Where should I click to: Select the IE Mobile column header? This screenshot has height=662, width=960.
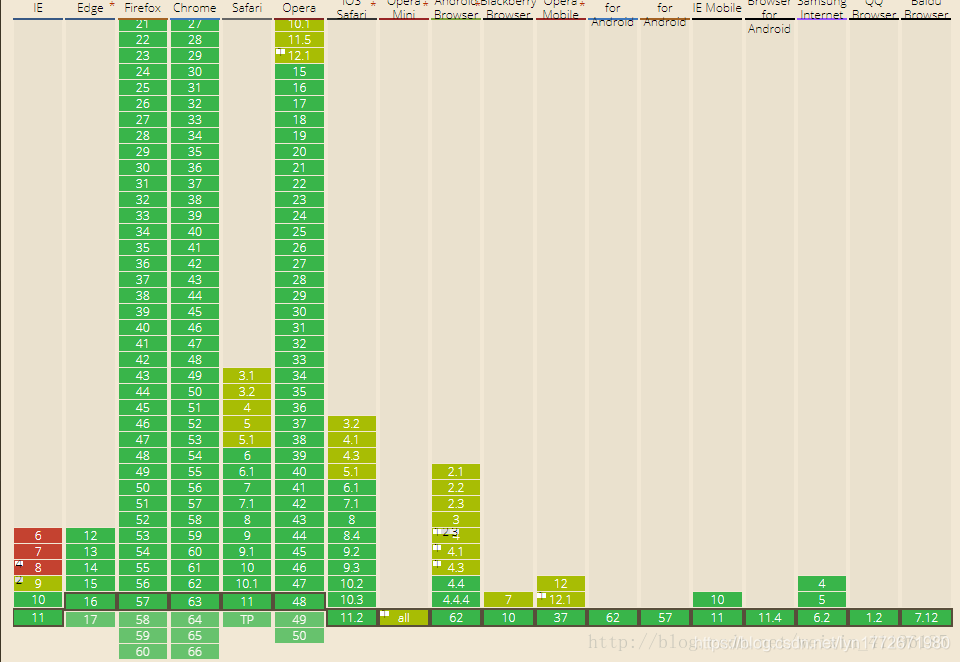pyautogui.click(x=717, y=8)
